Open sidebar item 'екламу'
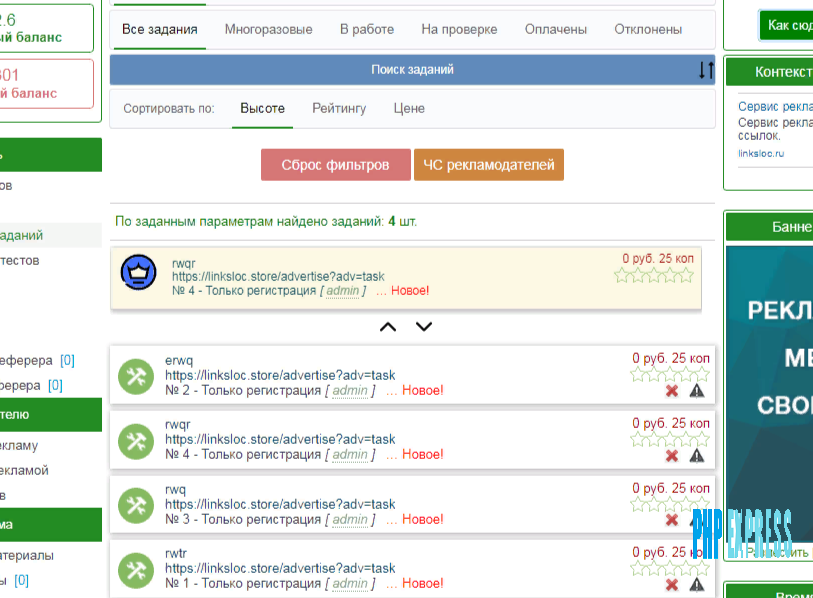Viewport: 813px width, 598px height. 19,446
